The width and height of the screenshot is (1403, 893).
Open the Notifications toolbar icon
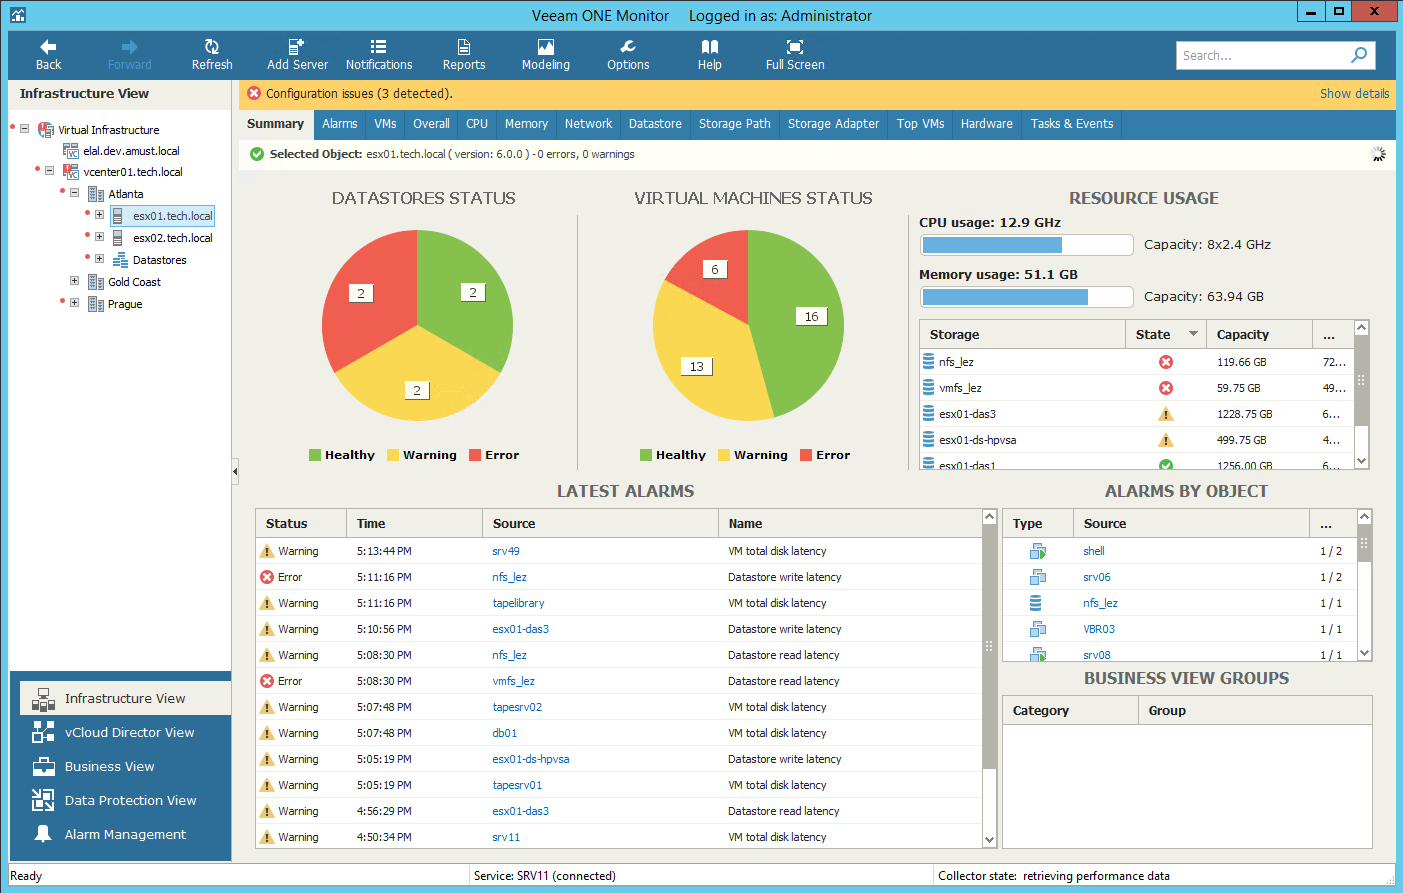[x=378, y=47]
